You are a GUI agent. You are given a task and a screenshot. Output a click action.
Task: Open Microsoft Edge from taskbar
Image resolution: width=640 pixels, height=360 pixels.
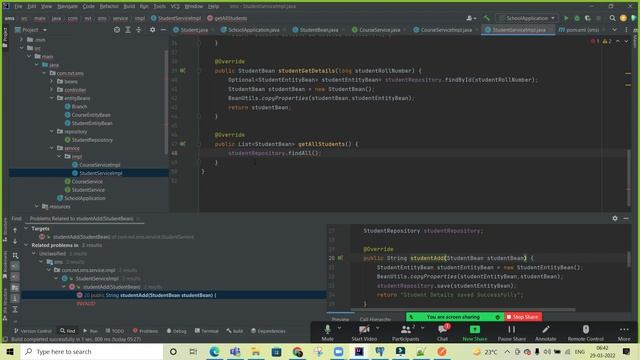[214, 351]
